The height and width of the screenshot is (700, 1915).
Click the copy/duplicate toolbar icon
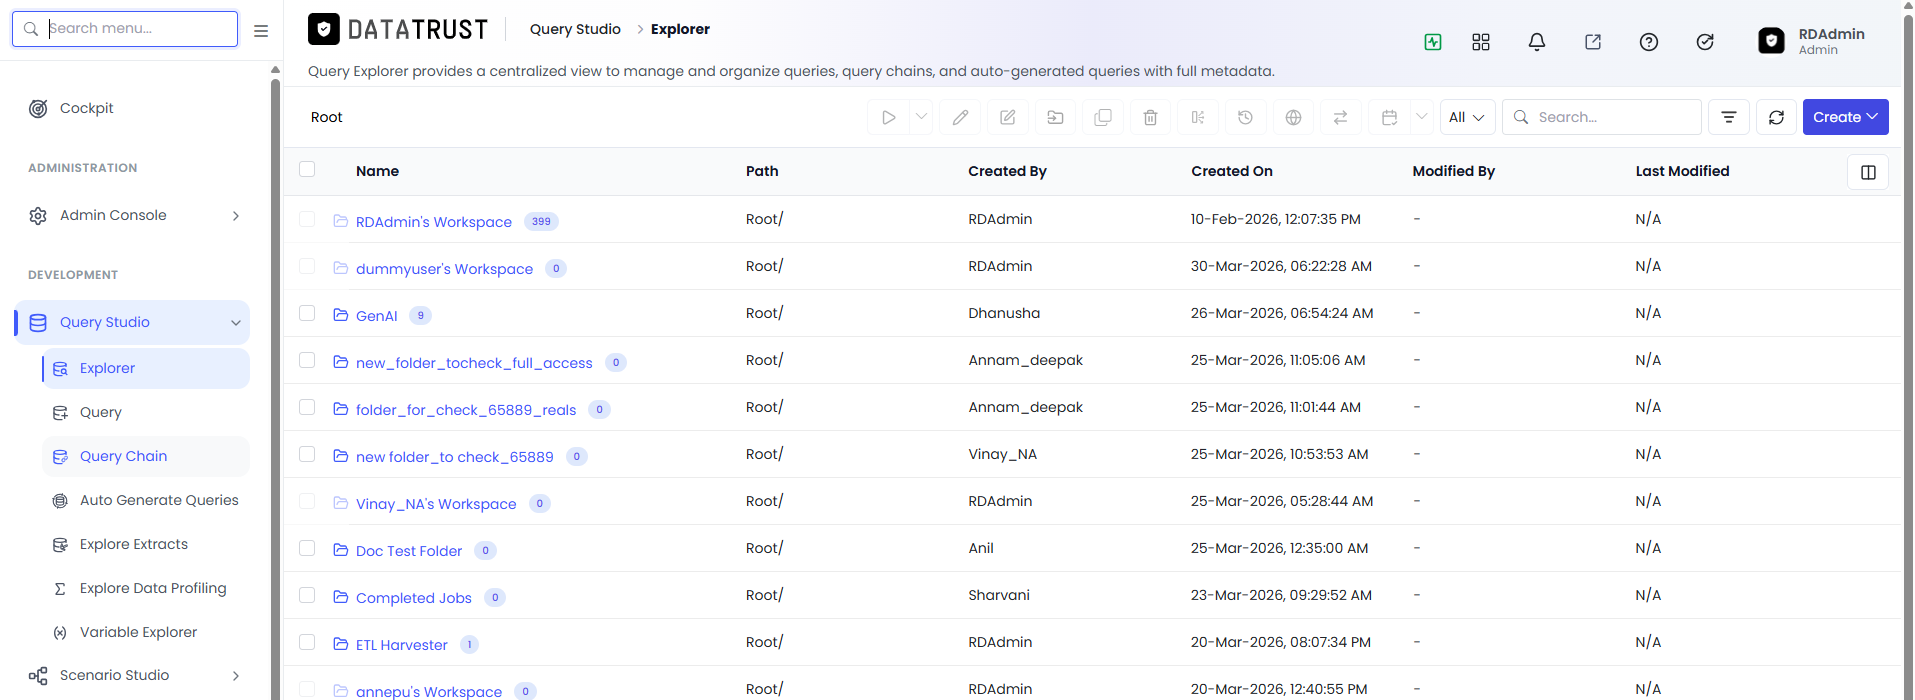coord(1103,117)
